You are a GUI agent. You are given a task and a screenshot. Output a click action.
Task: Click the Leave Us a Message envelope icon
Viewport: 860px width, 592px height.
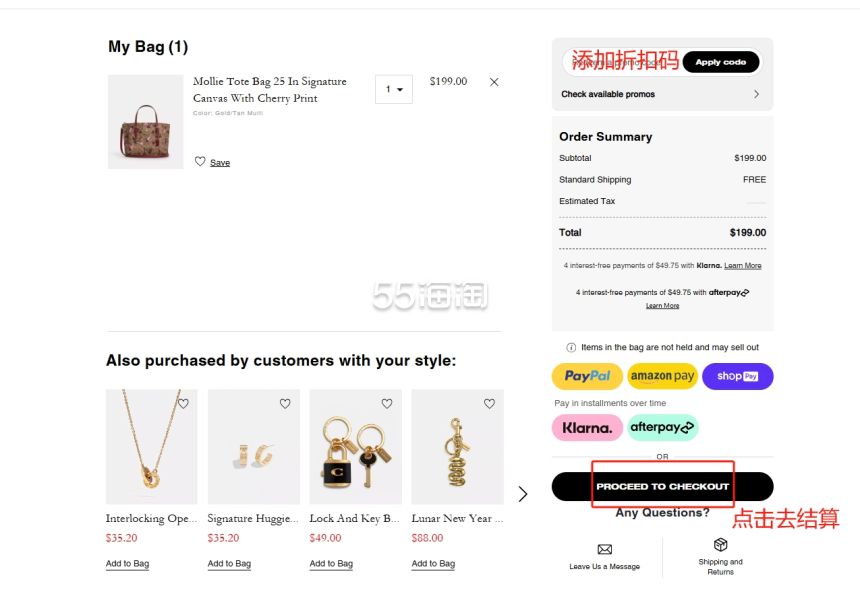click(604, 549)
